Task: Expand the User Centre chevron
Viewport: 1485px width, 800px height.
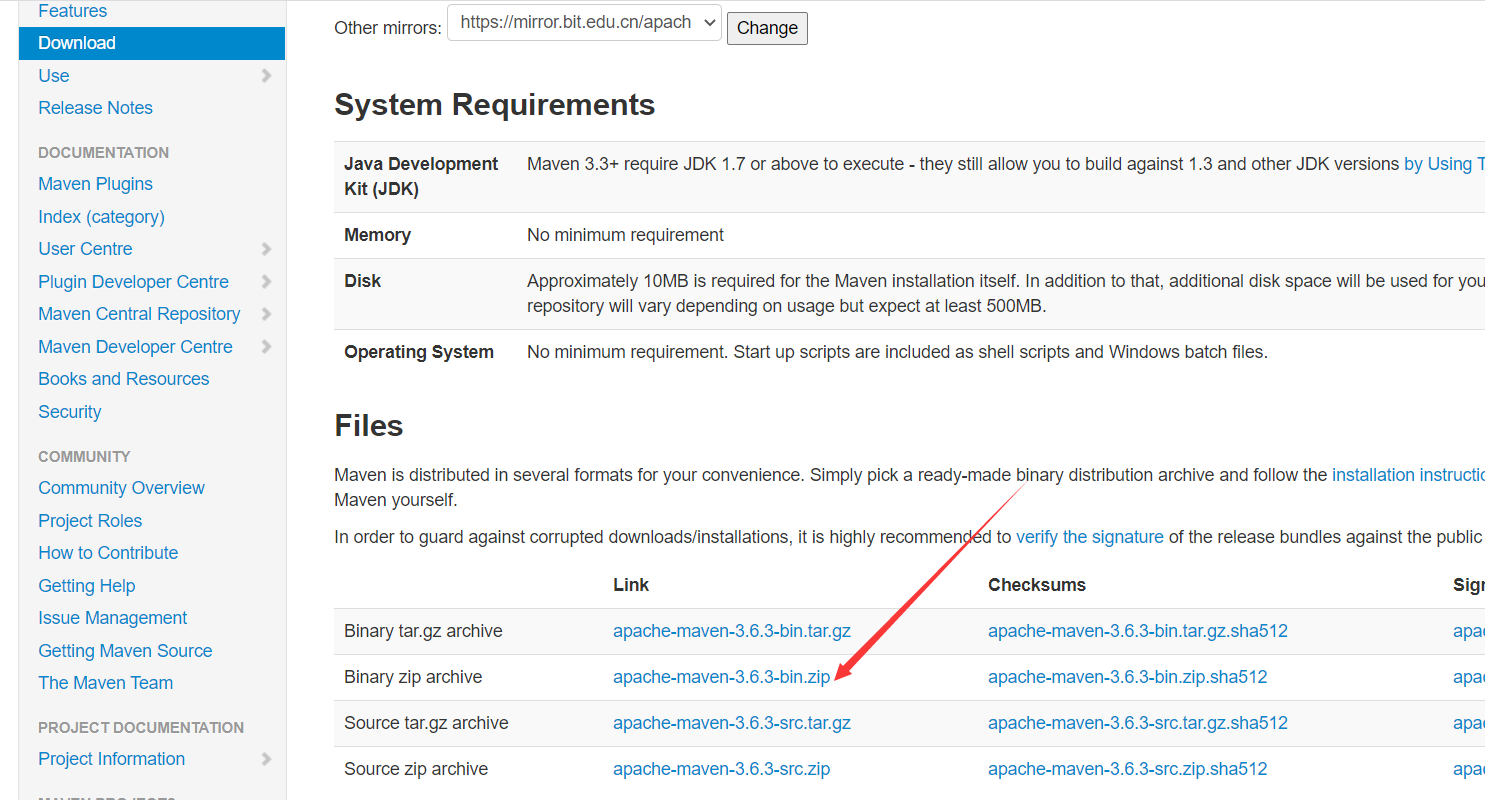Action: tap(266, 249)
